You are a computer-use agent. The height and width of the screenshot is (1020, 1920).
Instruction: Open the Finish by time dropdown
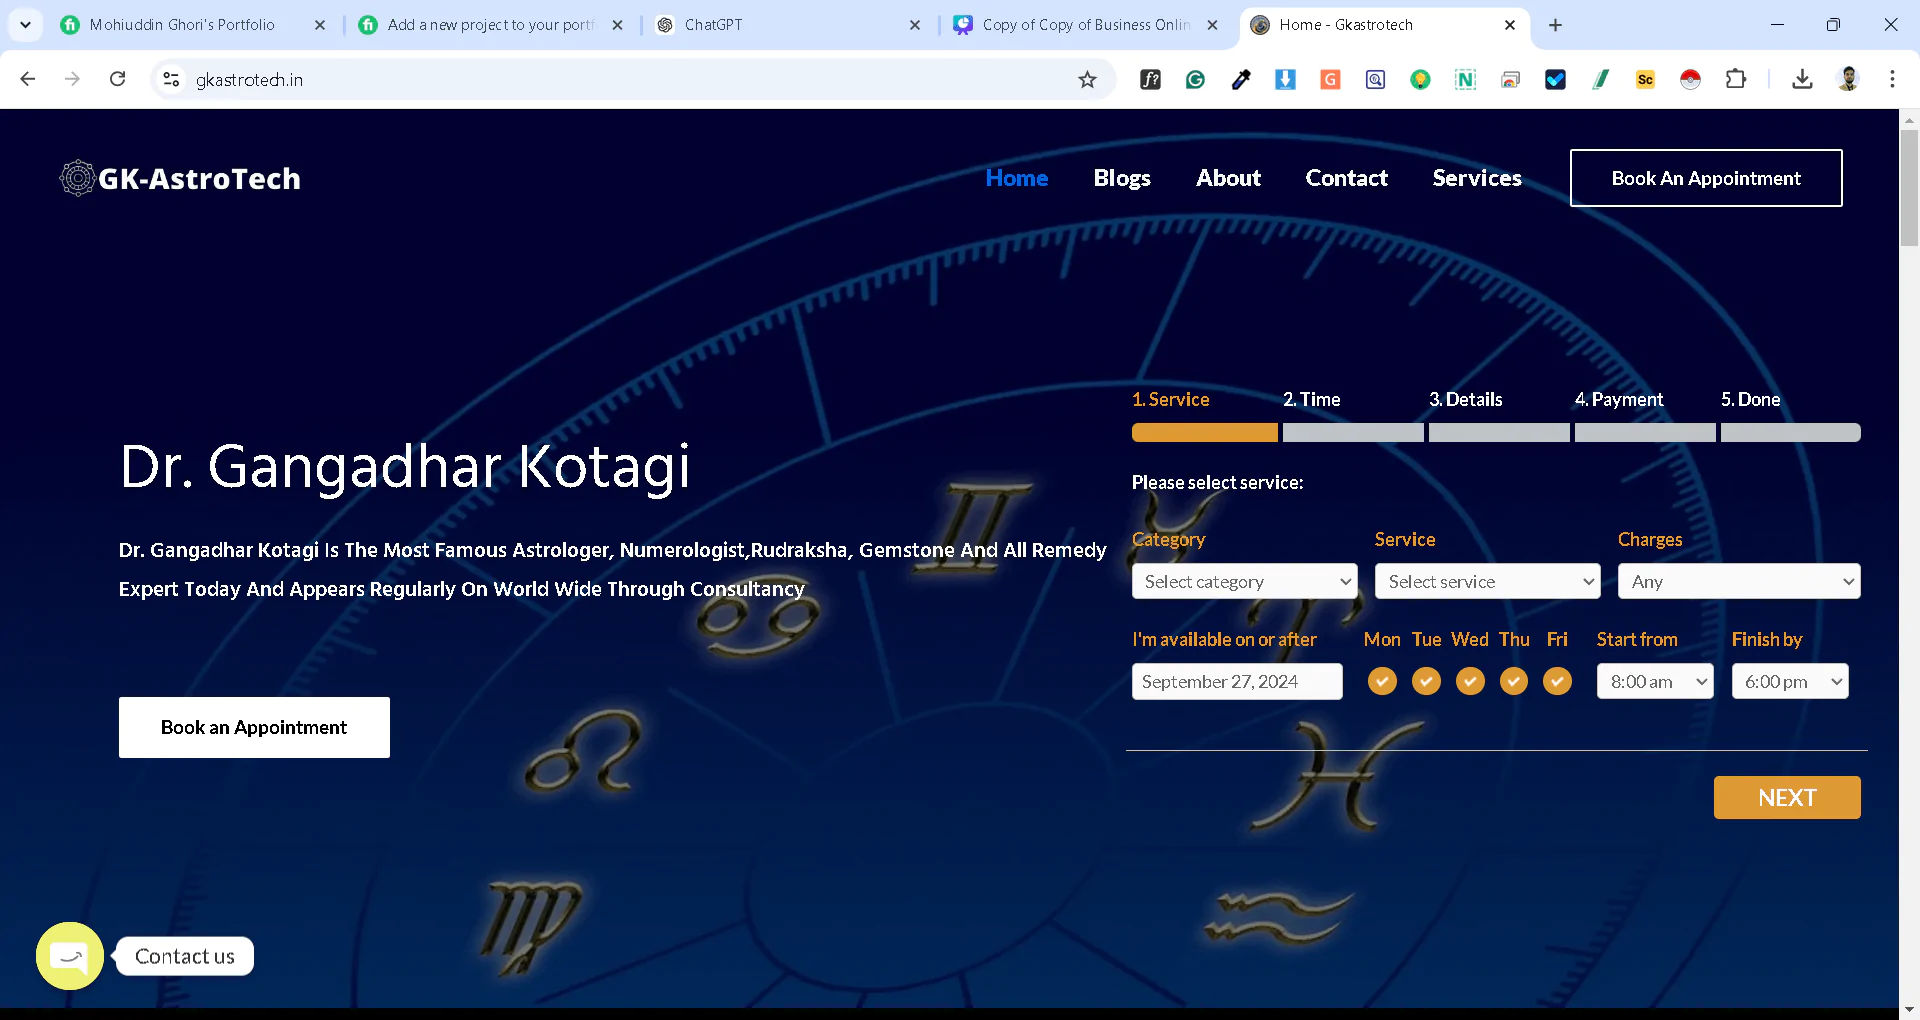click(x=1789, y=681)
